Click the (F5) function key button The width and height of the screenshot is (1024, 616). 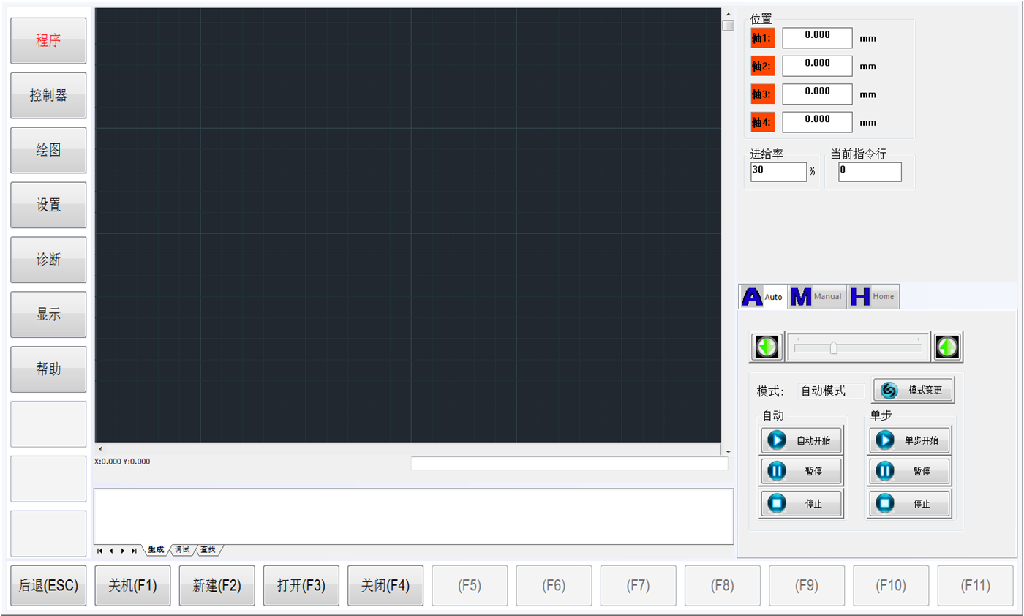pos(470,585)
